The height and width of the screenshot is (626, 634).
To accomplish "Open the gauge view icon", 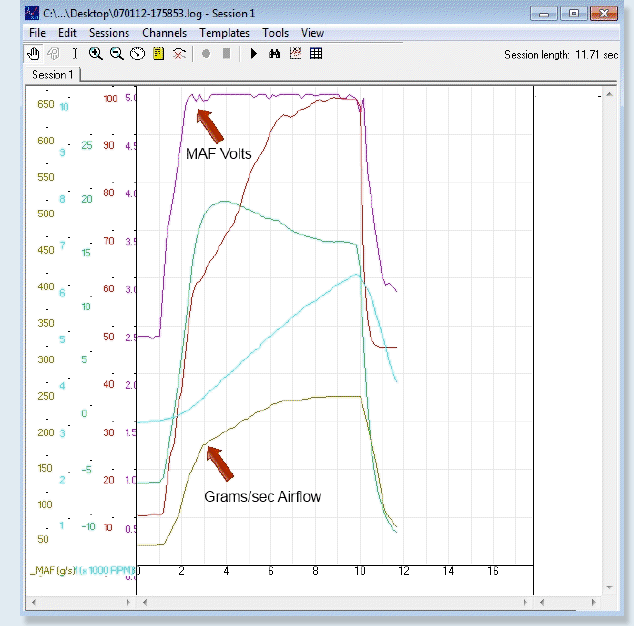I will tap(137, 53).
